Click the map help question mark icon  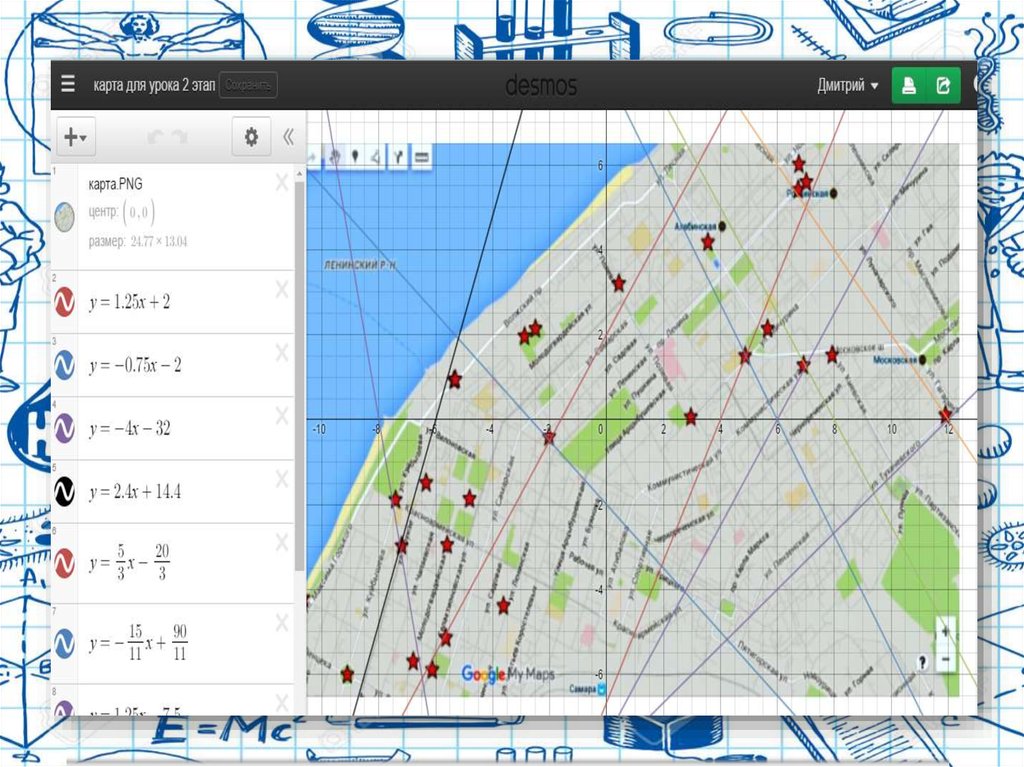point(921,661)
